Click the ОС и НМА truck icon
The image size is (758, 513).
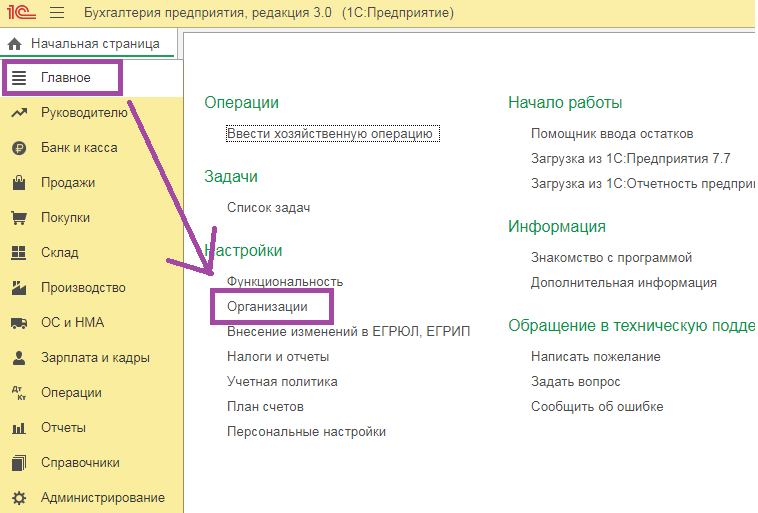19,322
